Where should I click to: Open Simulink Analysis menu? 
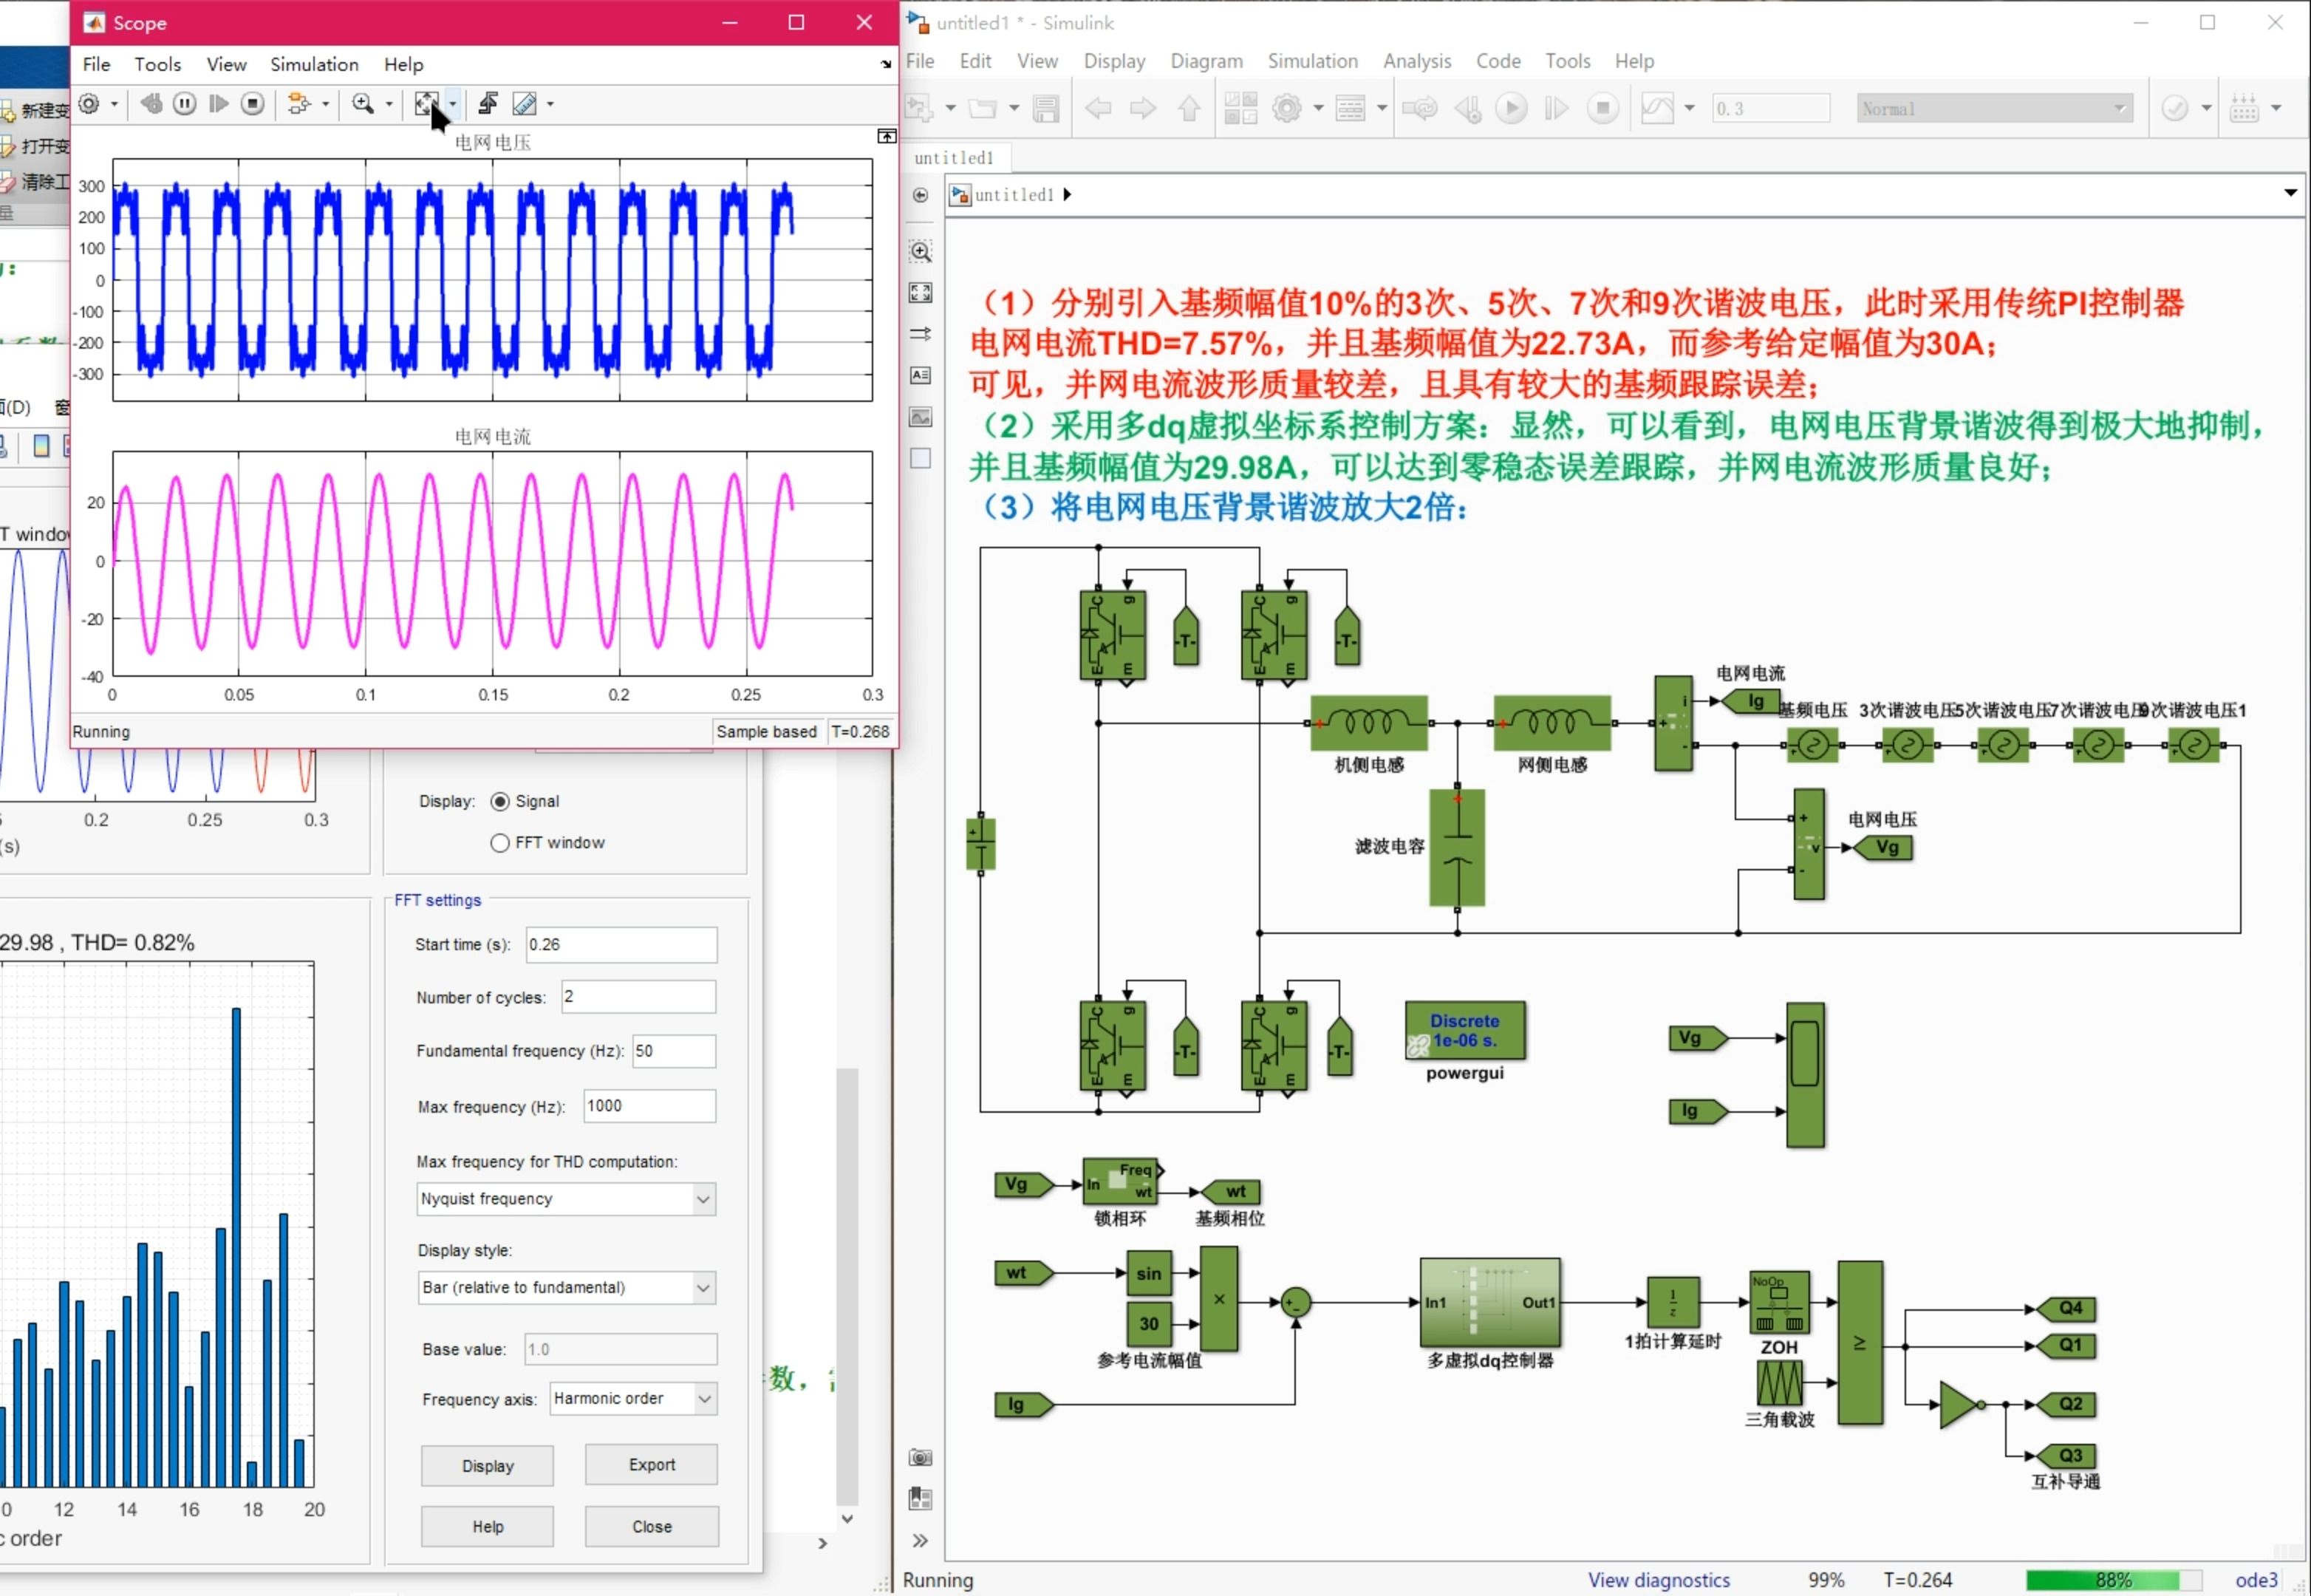tap(1416, 61)
